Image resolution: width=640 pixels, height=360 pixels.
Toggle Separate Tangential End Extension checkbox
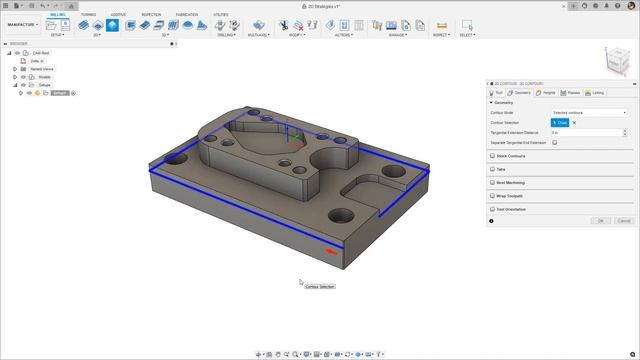point(554,142)
